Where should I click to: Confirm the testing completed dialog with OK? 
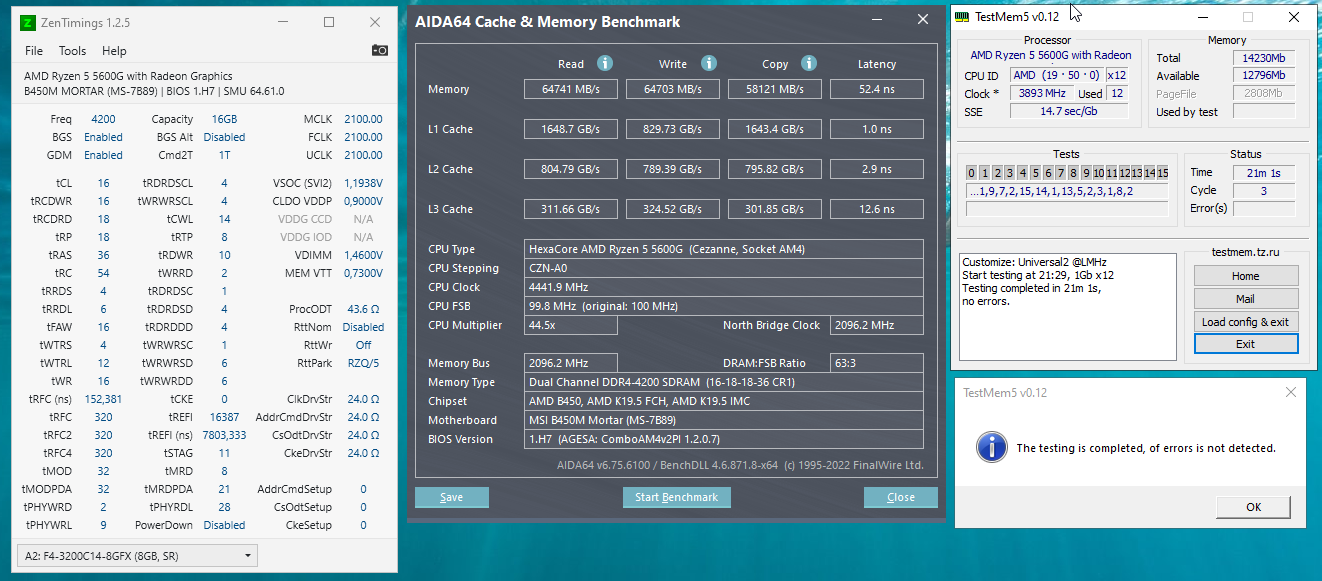tap(1253, 507)
